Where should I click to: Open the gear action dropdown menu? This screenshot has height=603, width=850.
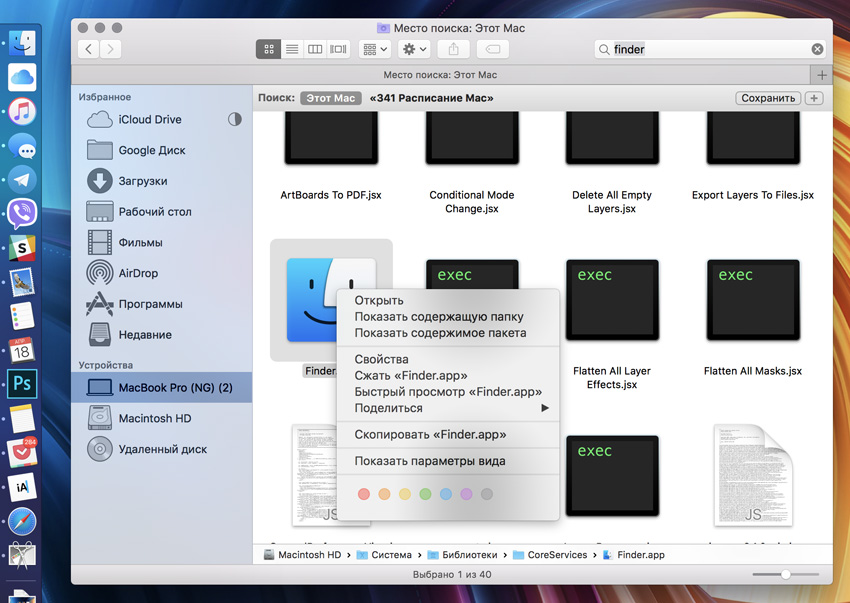tap(413, 49)
